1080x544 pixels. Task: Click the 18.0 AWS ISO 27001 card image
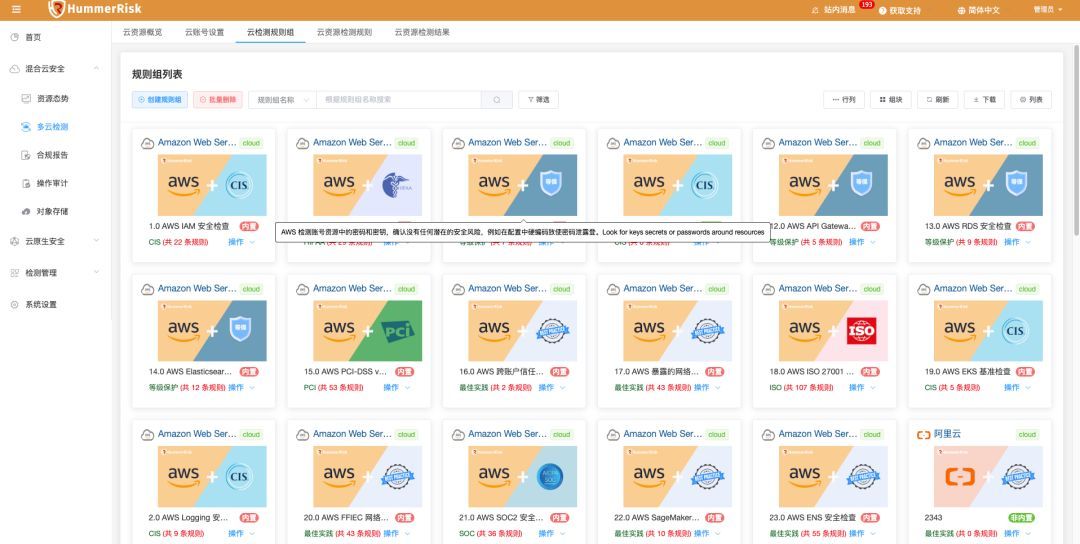833,331
